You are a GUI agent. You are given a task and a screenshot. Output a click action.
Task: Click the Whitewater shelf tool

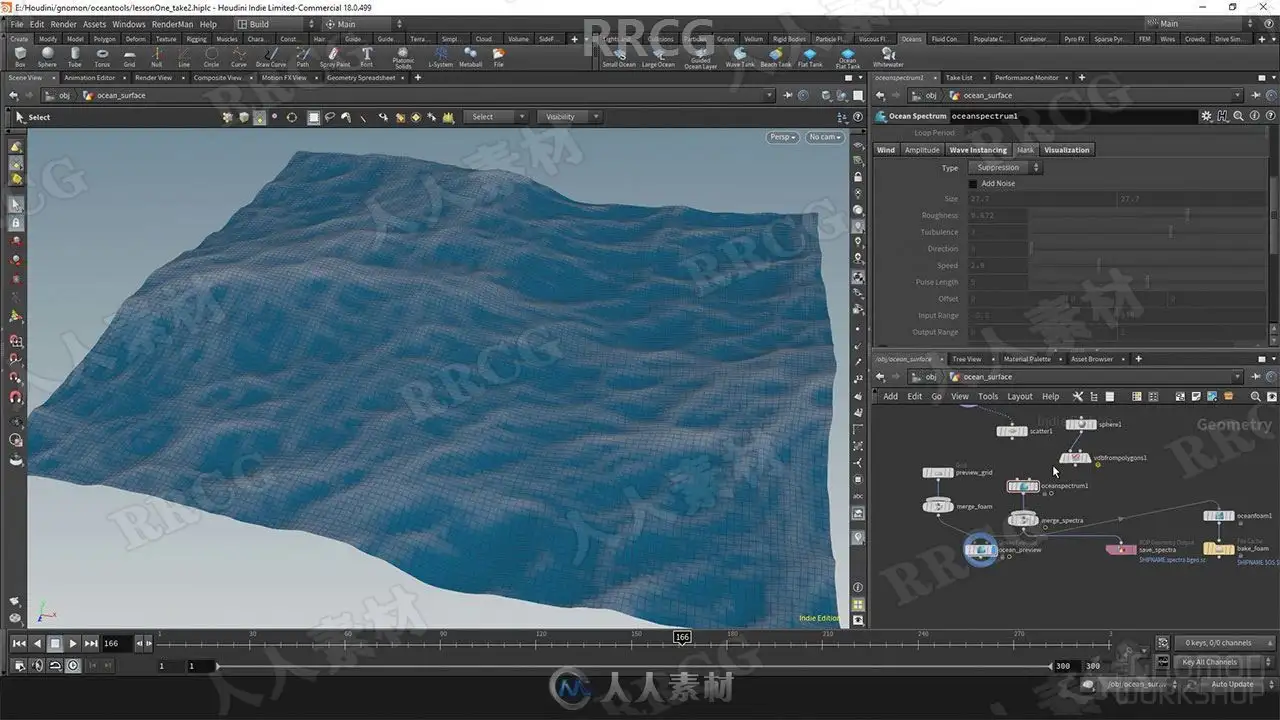[x=888, y=57]
